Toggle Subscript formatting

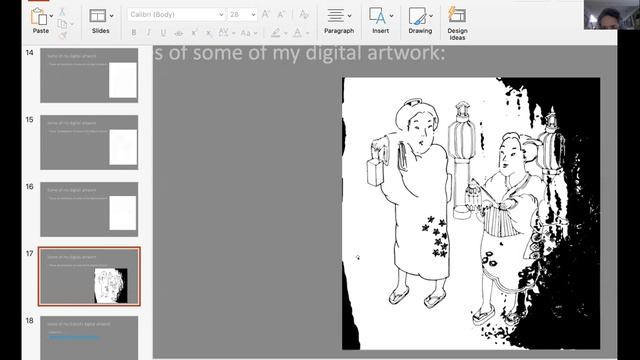point(209,33)
